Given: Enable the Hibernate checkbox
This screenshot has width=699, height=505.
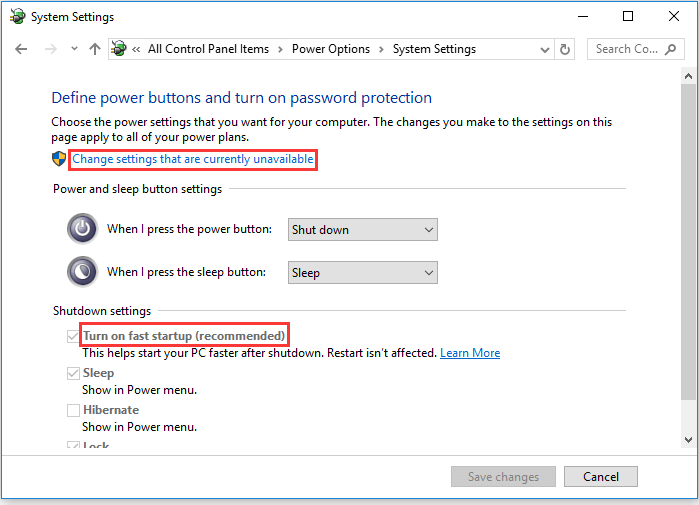Looking at the screenshot, I should tap(73, 410).
